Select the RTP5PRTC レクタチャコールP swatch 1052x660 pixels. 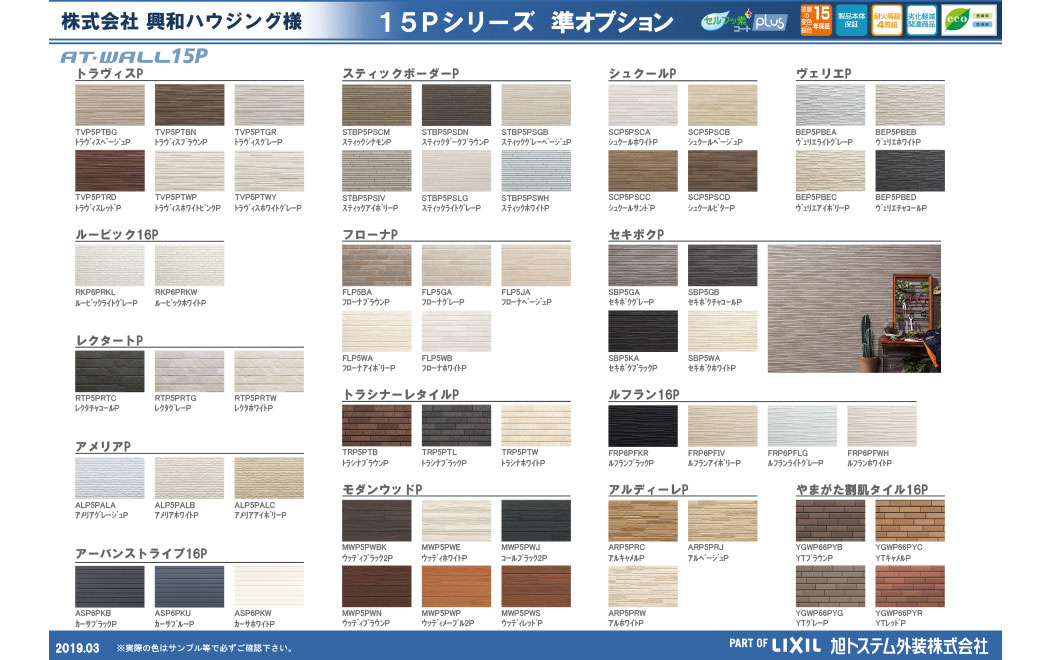[109, 371]
